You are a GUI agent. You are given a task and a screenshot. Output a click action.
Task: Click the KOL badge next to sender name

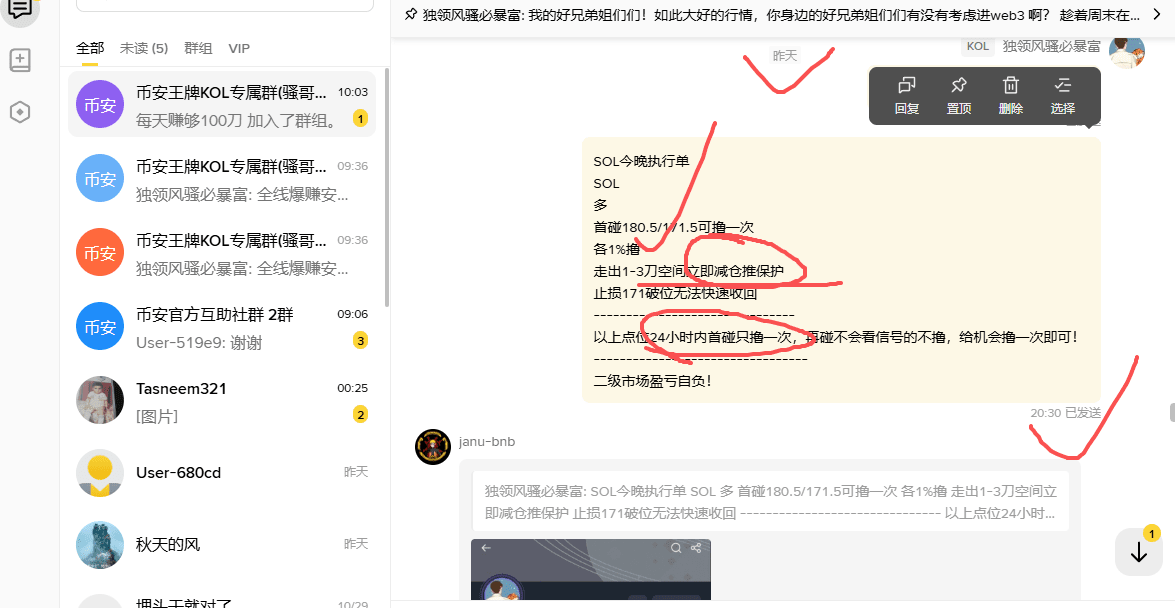click(977, 46)
